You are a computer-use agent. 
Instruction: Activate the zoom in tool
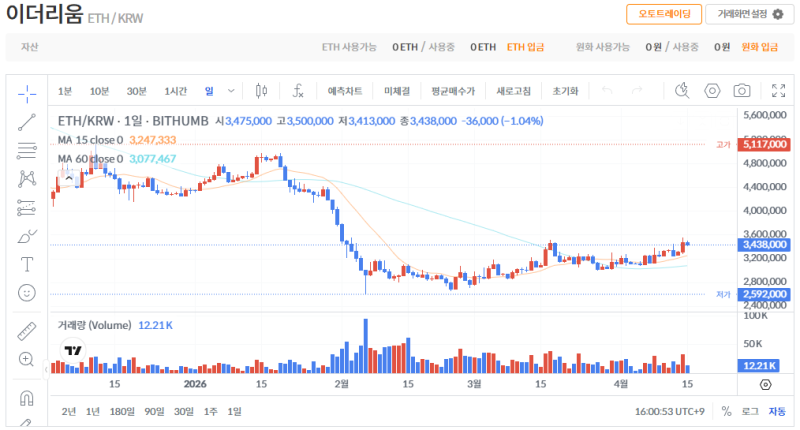click(27, 360)
